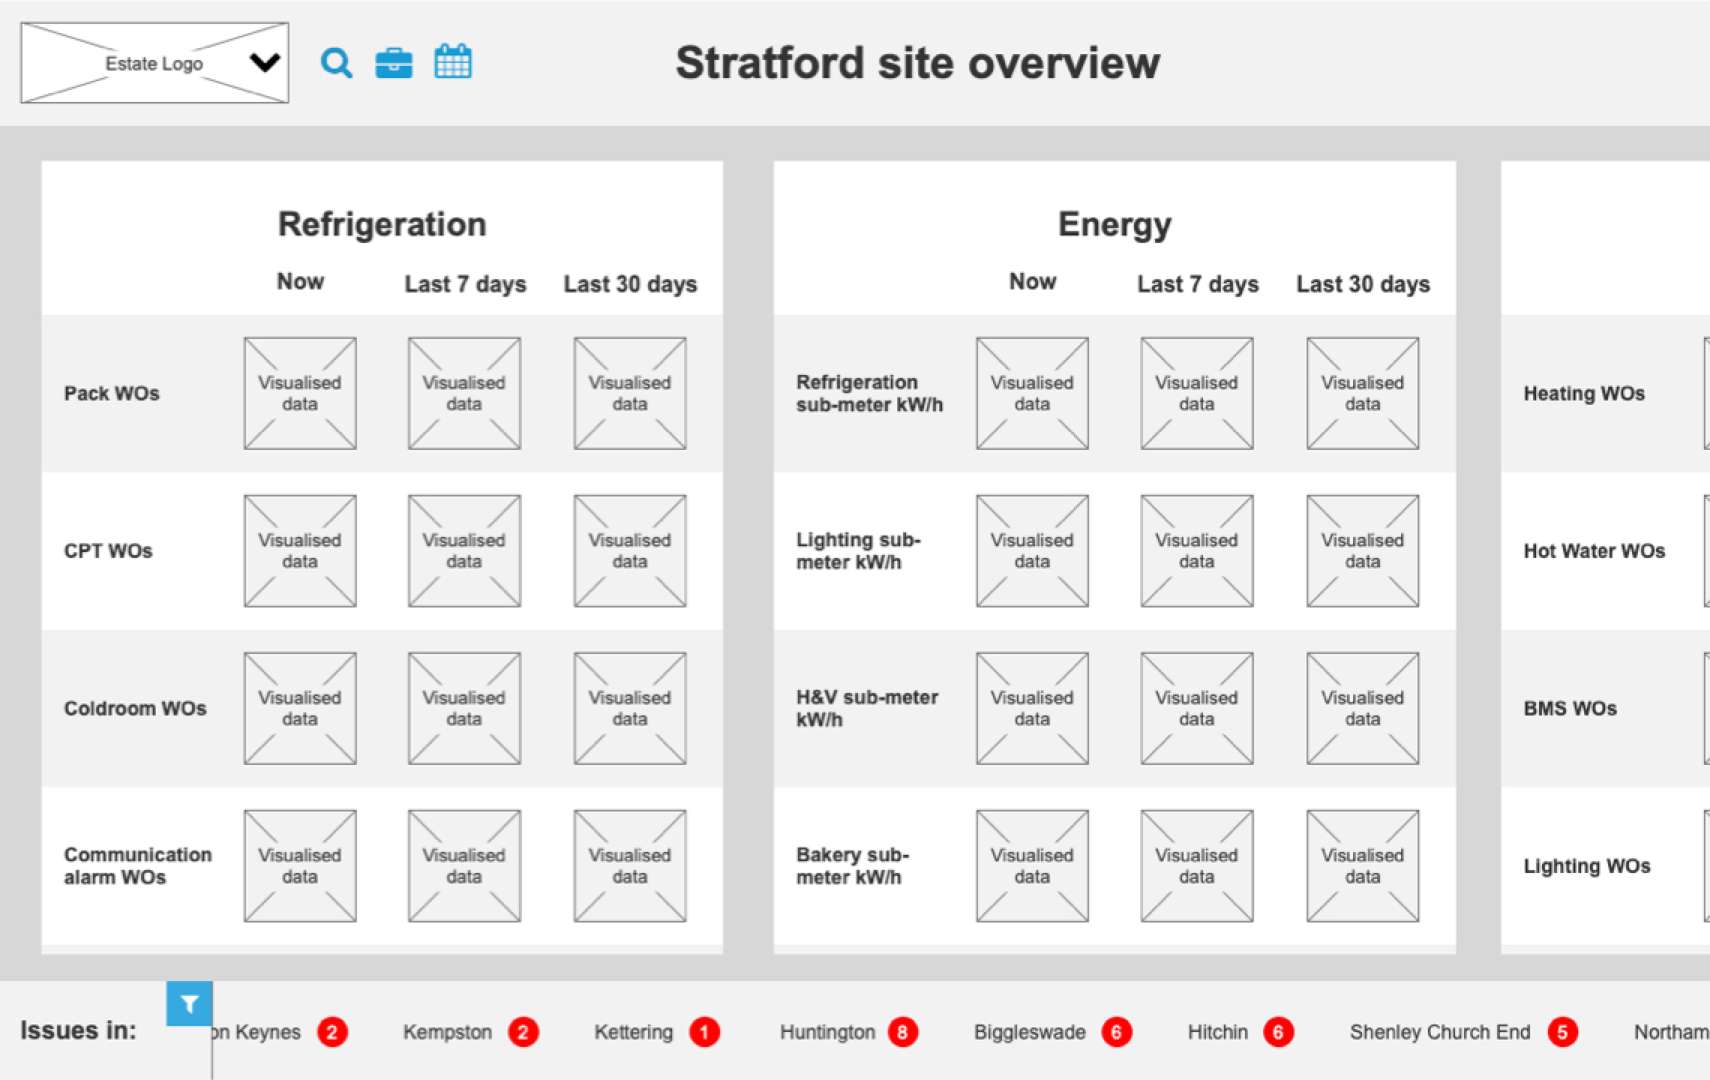Open Lighting sub-meter Last 7 days chart
Viewport: 1710px width, 1080px height.
pyautogui.click(x=1197, y=551)
